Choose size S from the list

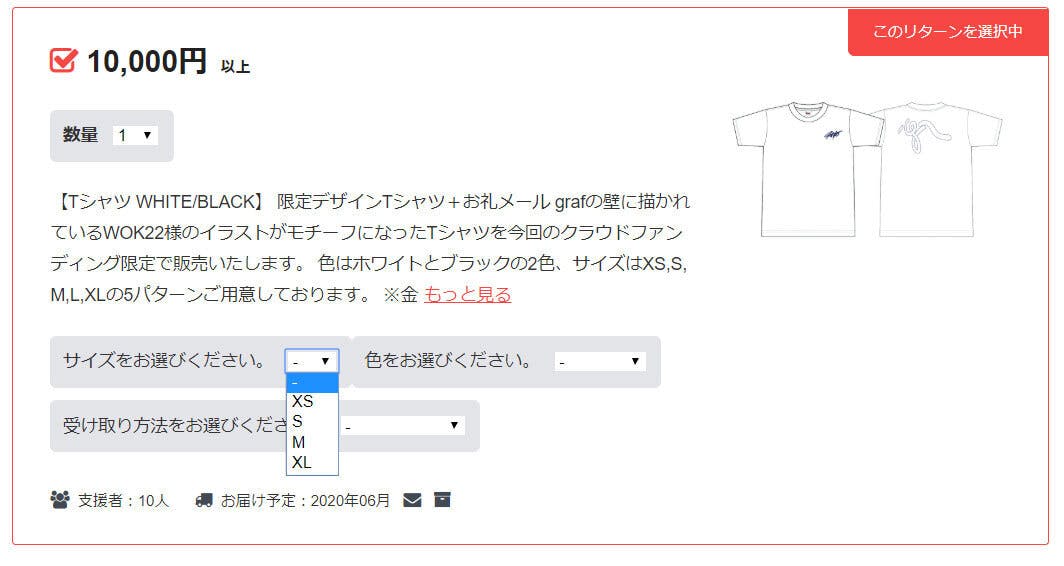298,421
